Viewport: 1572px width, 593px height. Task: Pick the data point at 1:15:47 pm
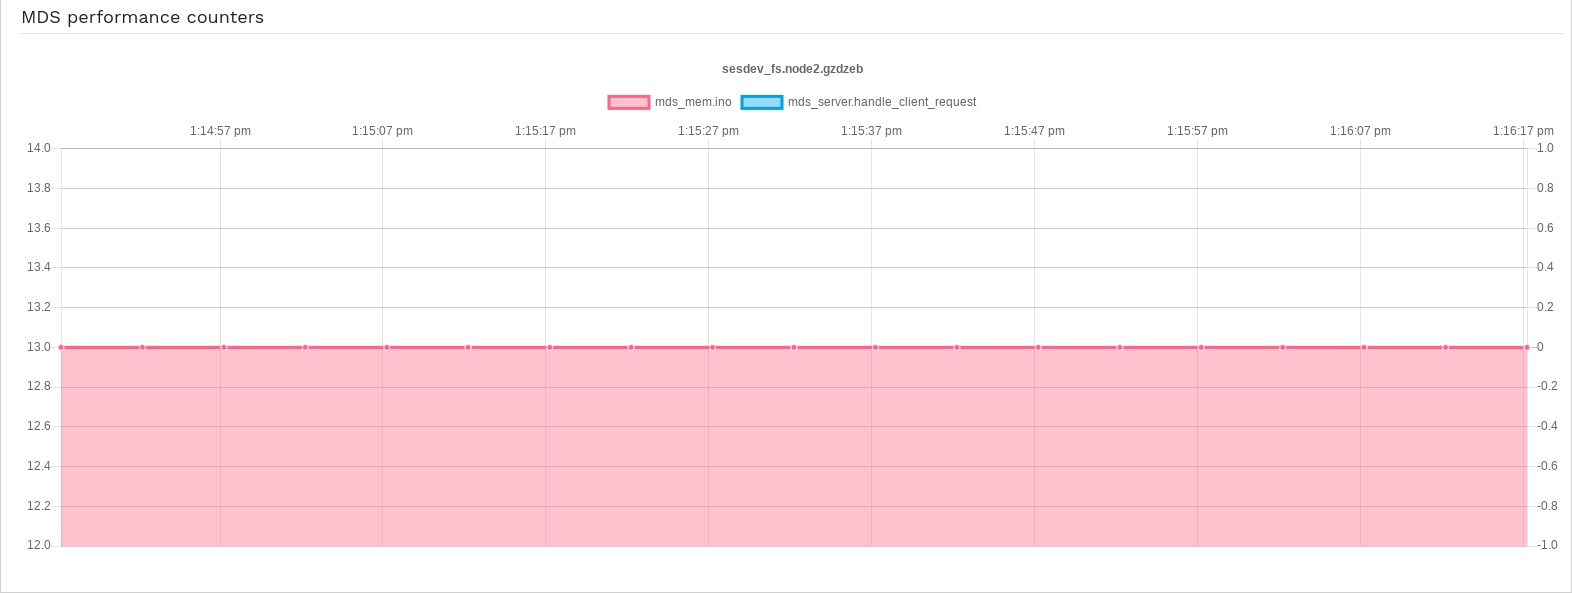tap(1038, 347)
